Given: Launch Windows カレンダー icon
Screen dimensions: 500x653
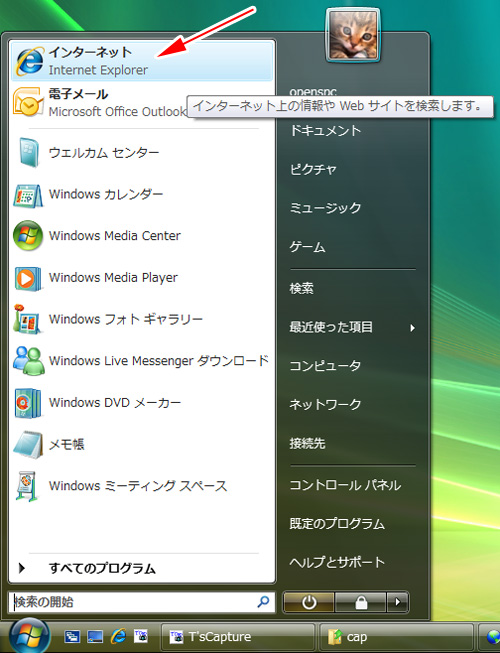Looking at the screenshot, I should click(x=27, y=195).
